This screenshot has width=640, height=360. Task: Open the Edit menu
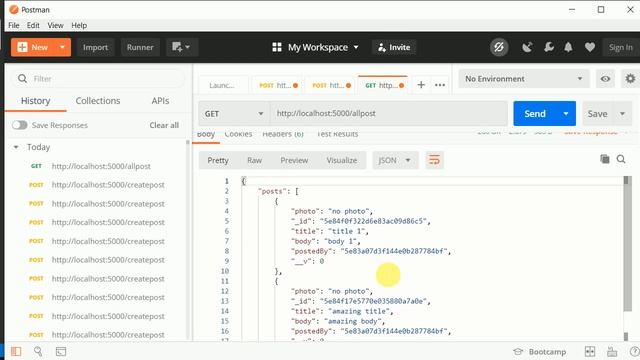(33, 25)
